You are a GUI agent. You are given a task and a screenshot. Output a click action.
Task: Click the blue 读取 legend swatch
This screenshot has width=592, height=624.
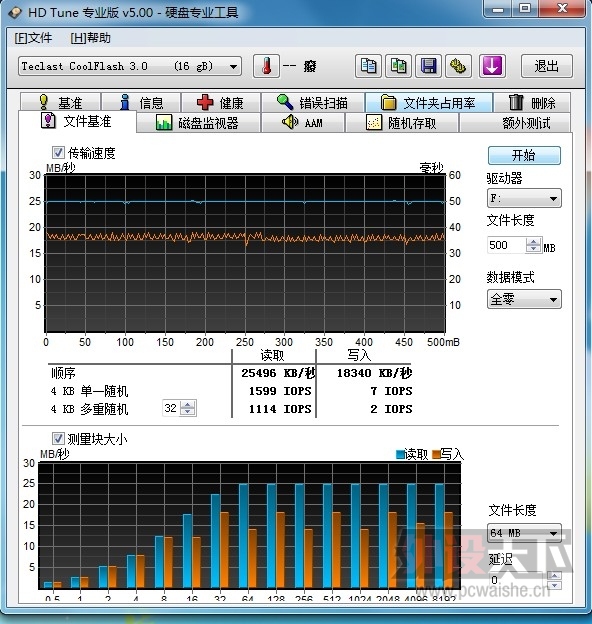point(400,454)
